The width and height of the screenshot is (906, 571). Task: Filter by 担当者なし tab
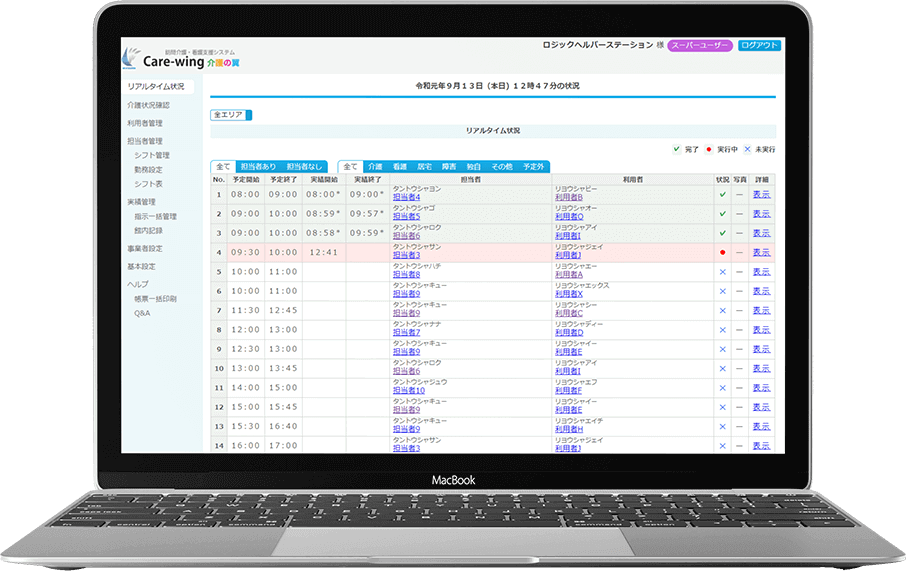304,166
